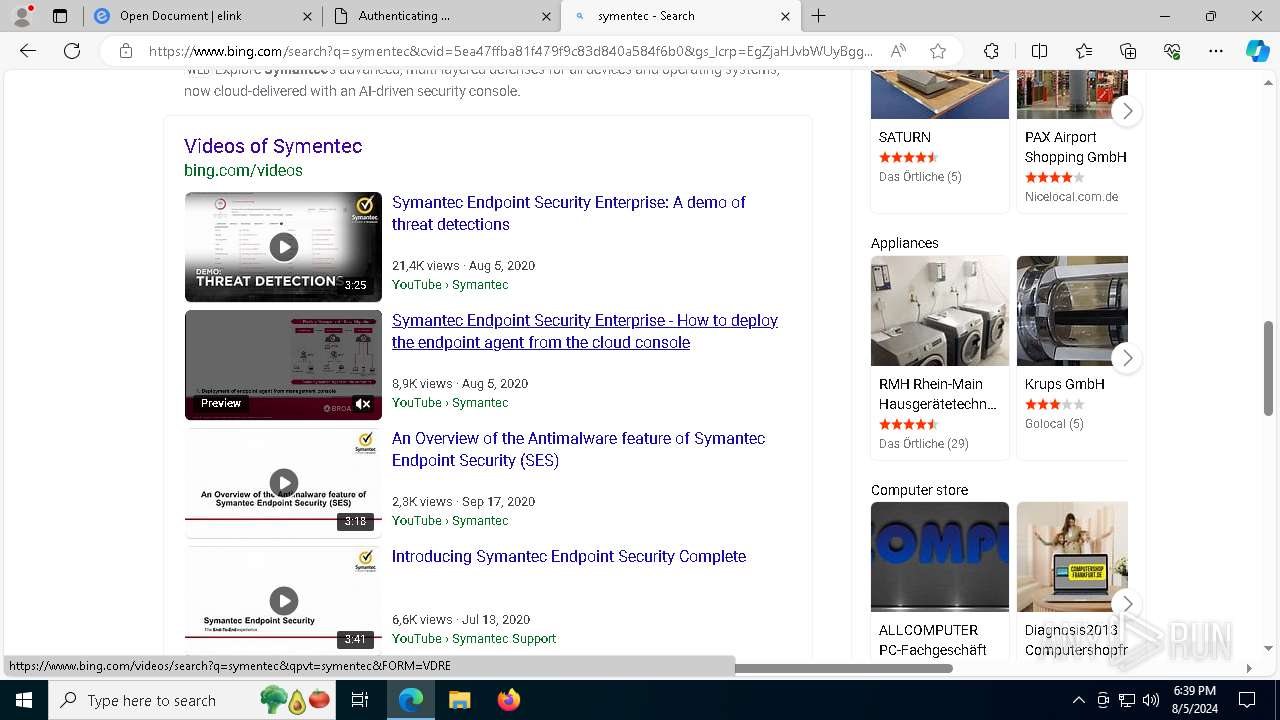Click the Microsoft Edge taskbar icon
The width and height of the screenshot is (1280, 720).
411,700
